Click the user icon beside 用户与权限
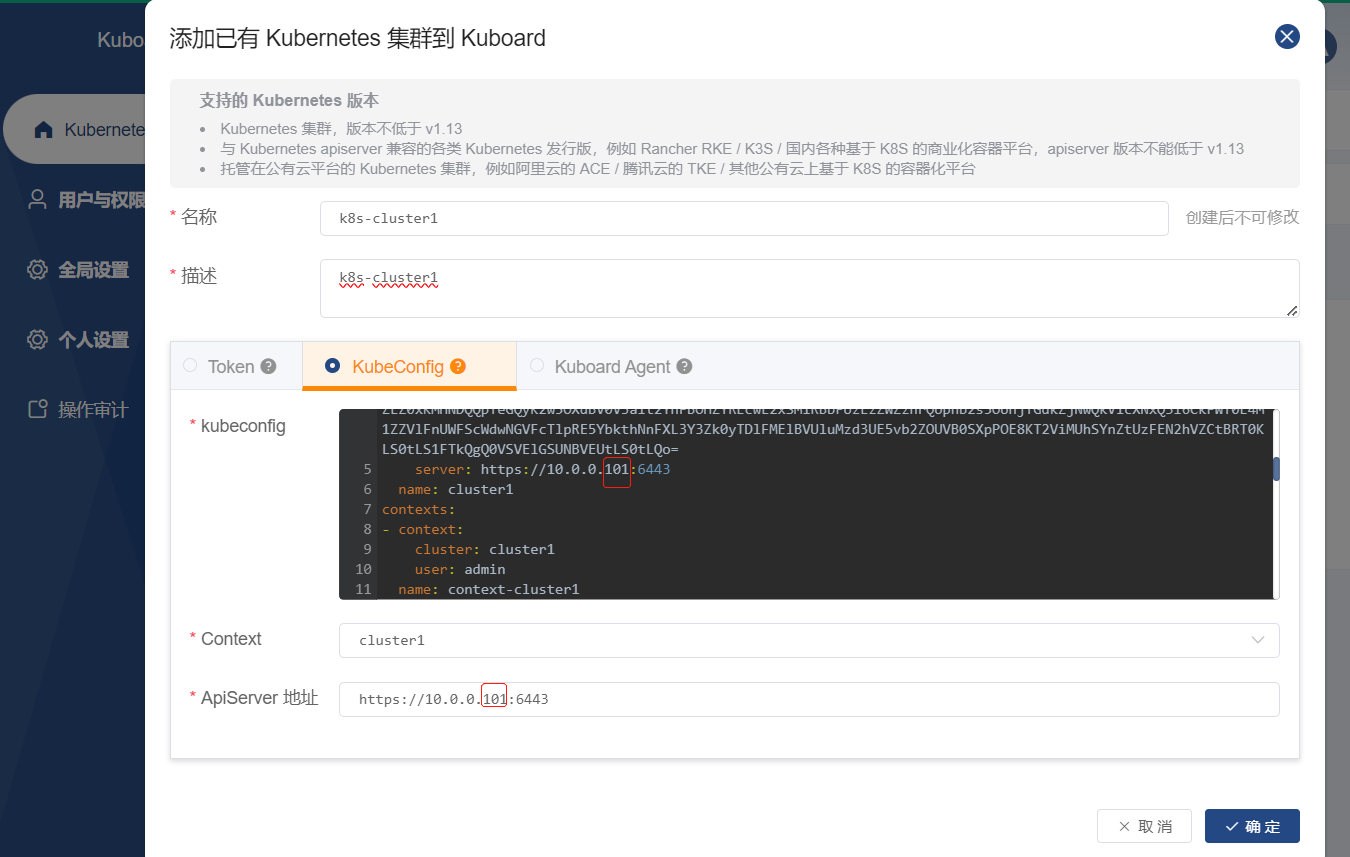The height and width of the screenshot is (857, 1350). (37, 199)
